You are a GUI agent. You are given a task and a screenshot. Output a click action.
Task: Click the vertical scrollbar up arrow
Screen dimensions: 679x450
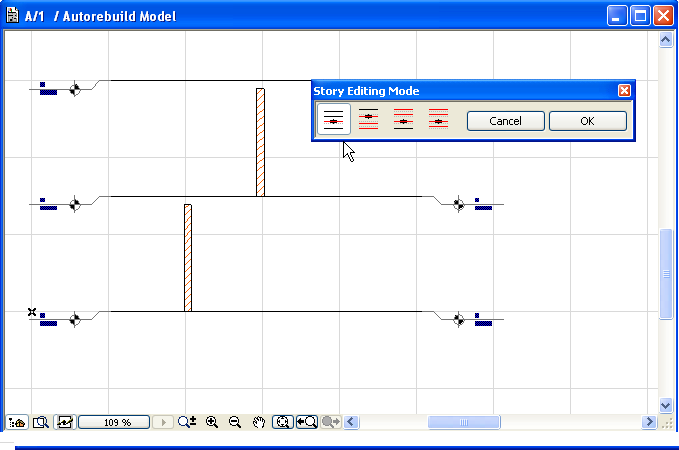pyautogui.click(x=666, y=40)
